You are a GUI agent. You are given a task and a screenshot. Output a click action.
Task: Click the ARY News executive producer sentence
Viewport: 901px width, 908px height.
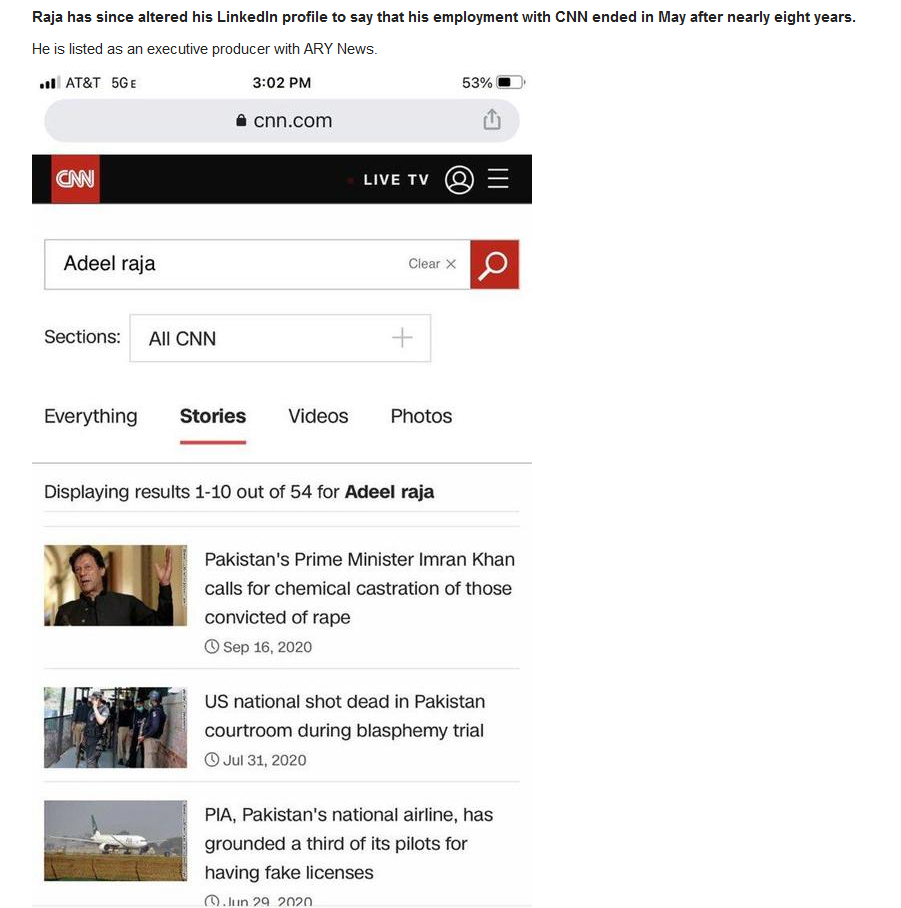204,49
